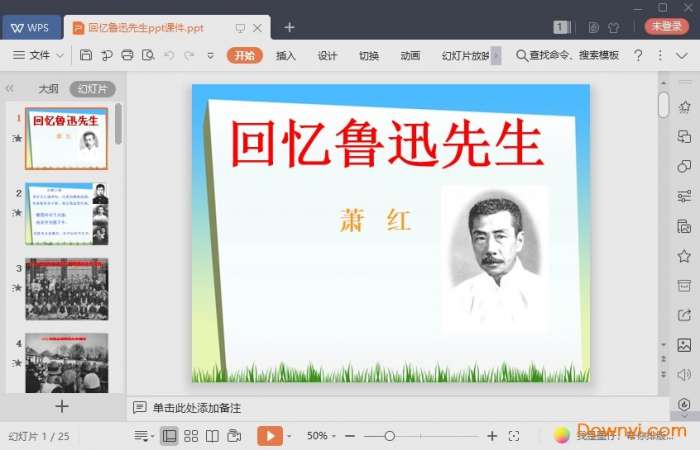Click the window count badge icon
Screen dimensions: 700x450
[x=562, y=27]
